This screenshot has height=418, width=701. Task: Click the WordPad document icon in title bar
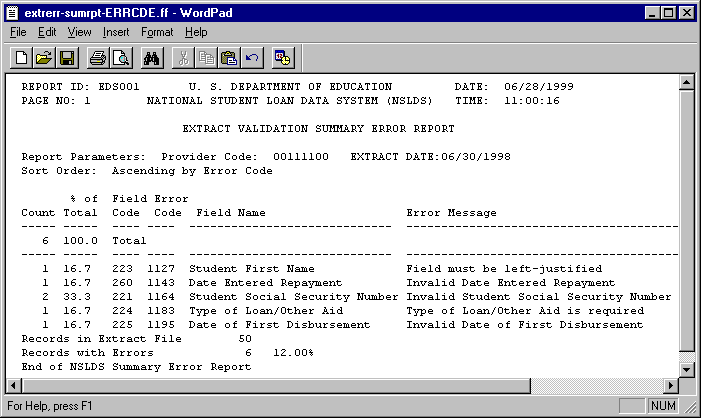coord(12,13)
